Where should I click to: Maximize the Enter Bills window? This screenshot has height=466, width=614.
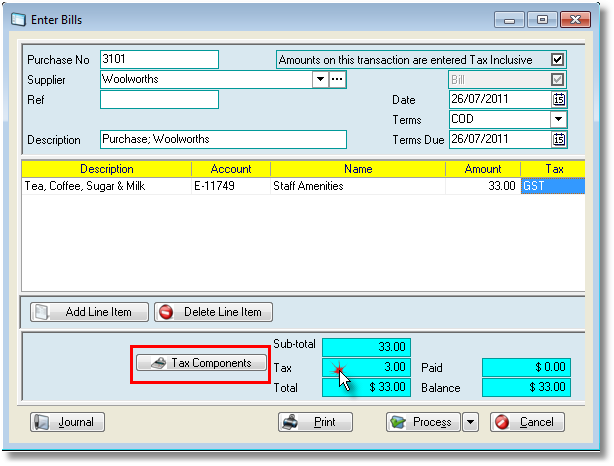tap(542, 20)
